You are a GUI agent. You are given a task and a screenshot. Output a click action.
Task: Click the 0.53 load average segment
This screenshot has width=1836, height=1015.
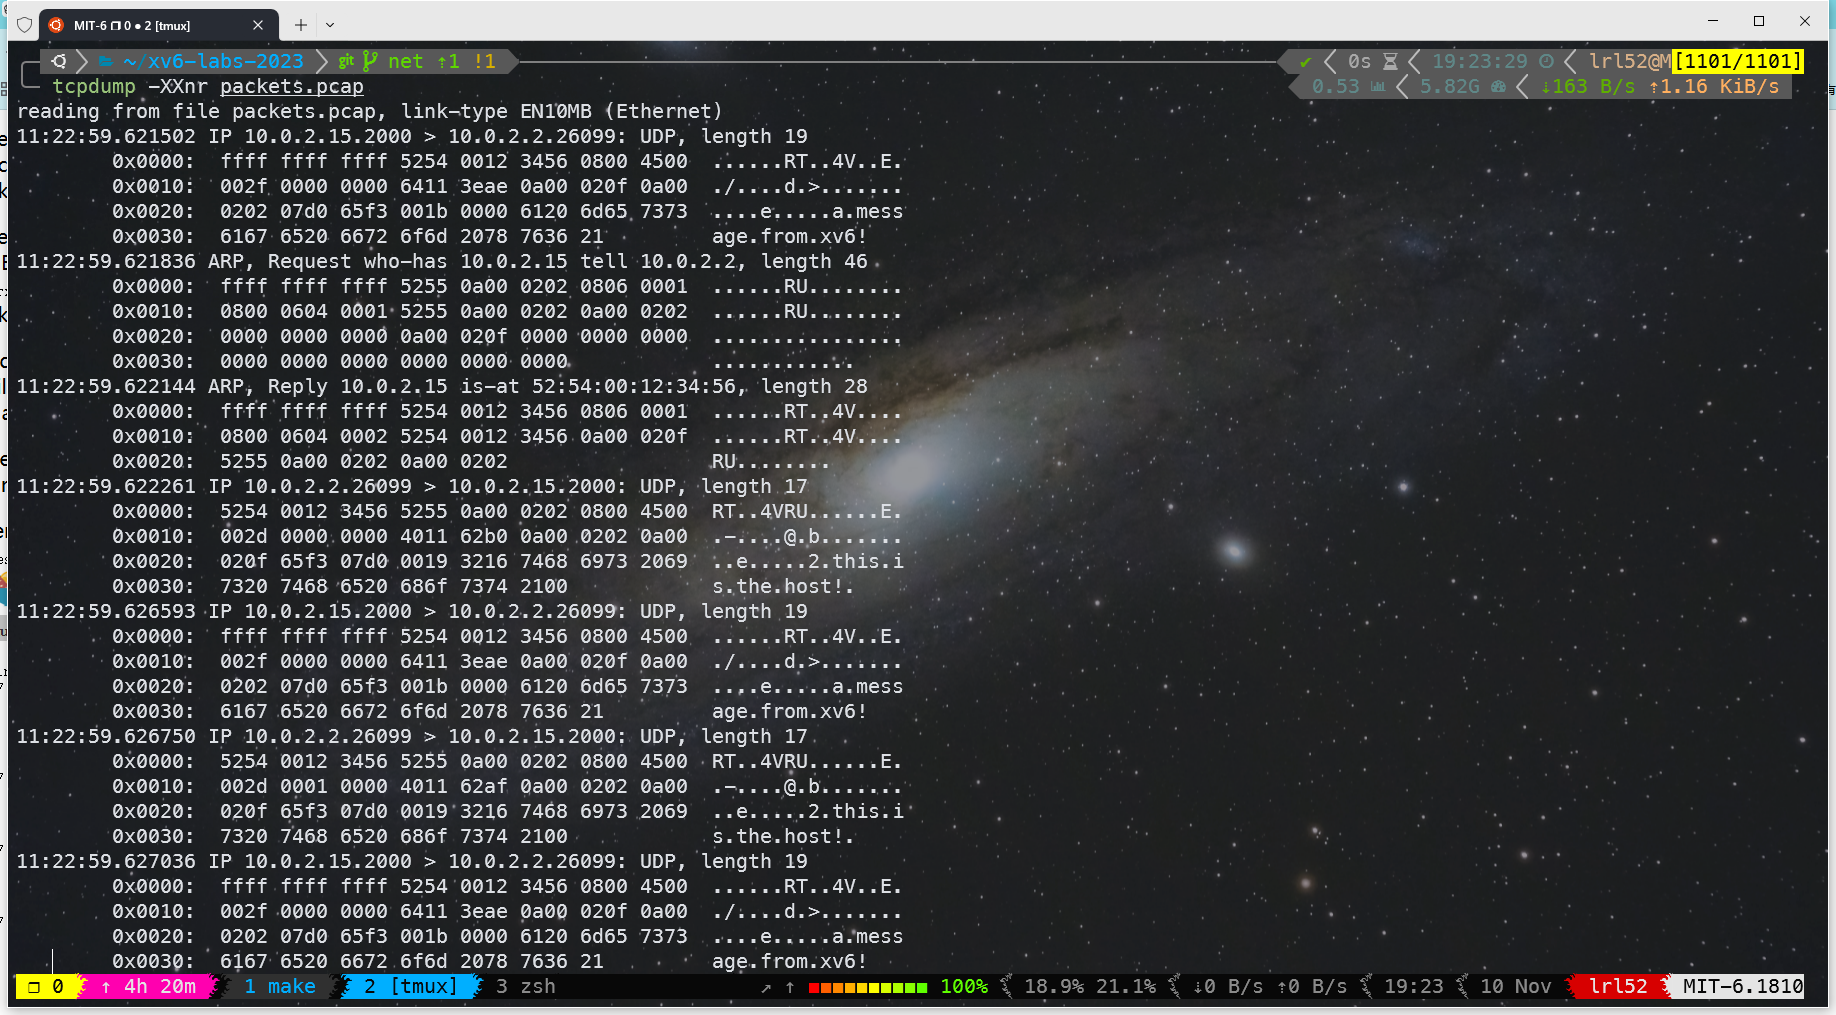point(1348,86)
